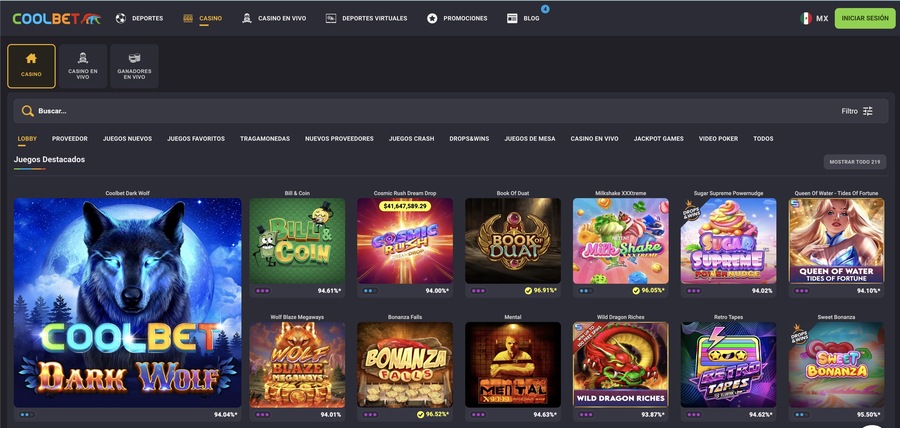Open the Mental game thumbnail
900x428 pixels.
tap(513, 364)
